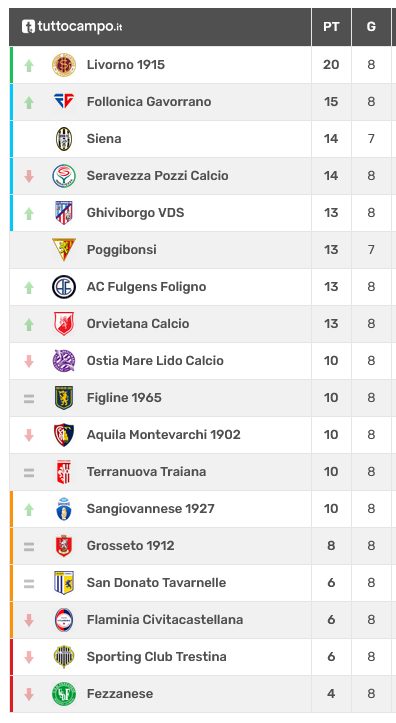Click Flaminia Civitacastellana's red down arrow

point(29,620)
